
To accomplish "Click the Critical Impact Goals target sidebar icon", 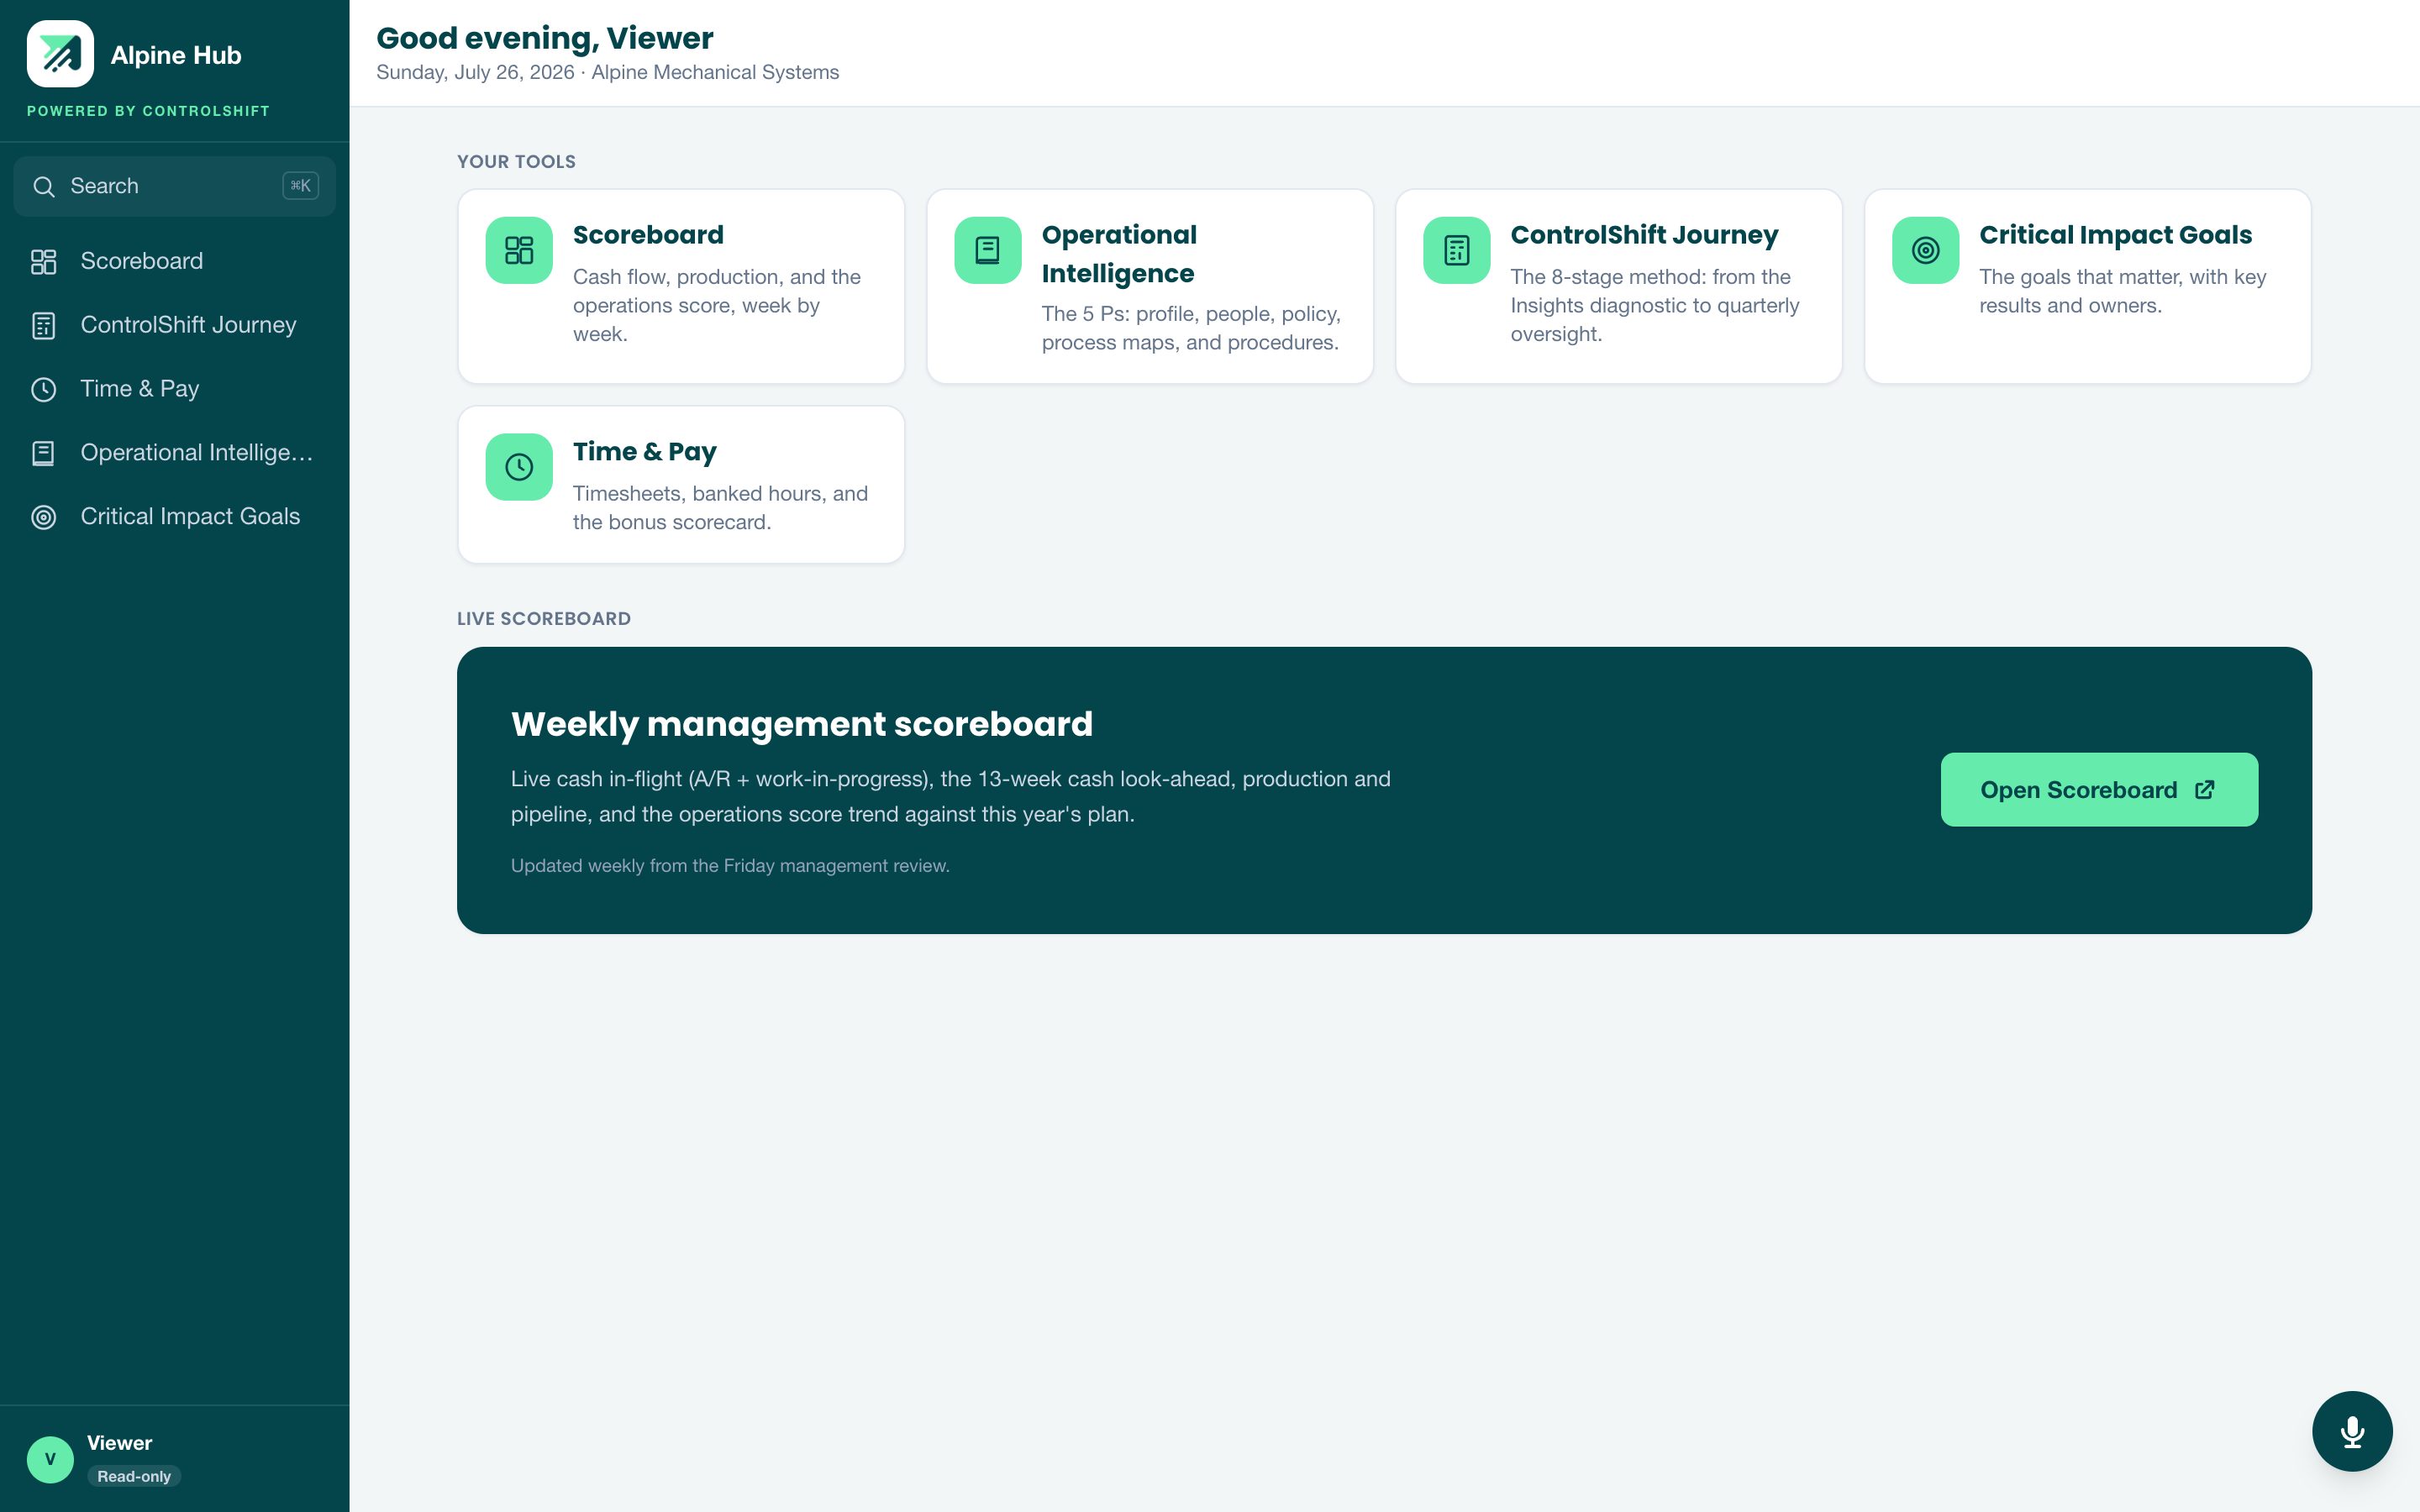I will pos(43,517).
